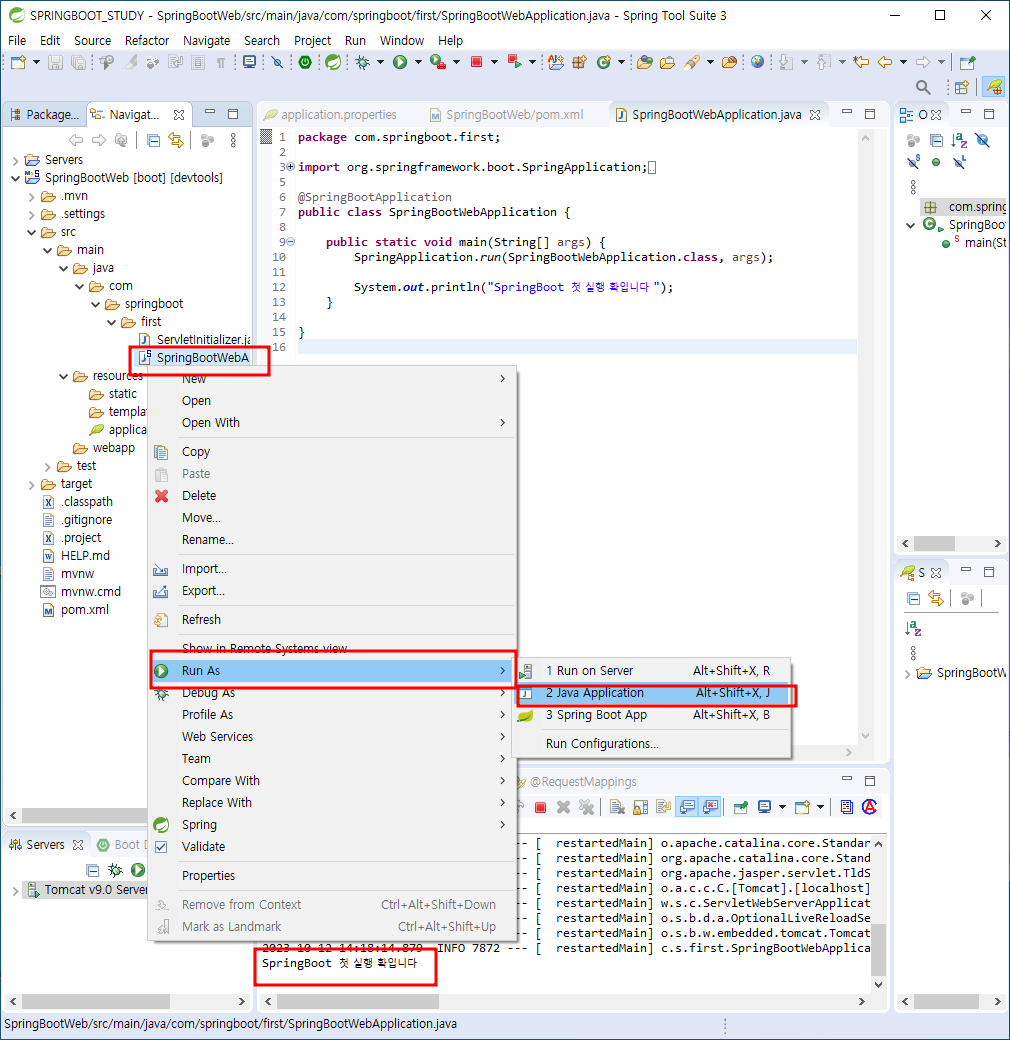
Task: Expand the Servers folder in Navigator
Action: point(15,161)
